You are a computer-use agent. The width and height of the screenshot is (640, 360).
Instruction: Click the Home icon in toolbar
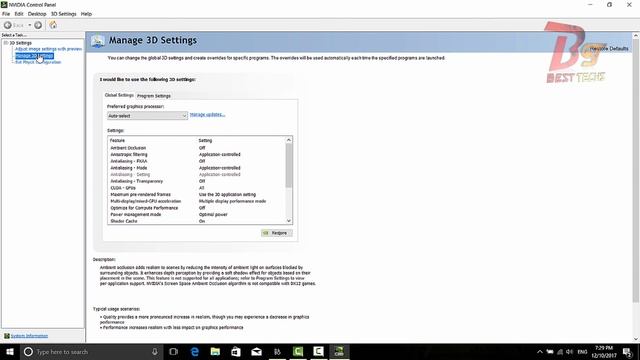point(53,25)
